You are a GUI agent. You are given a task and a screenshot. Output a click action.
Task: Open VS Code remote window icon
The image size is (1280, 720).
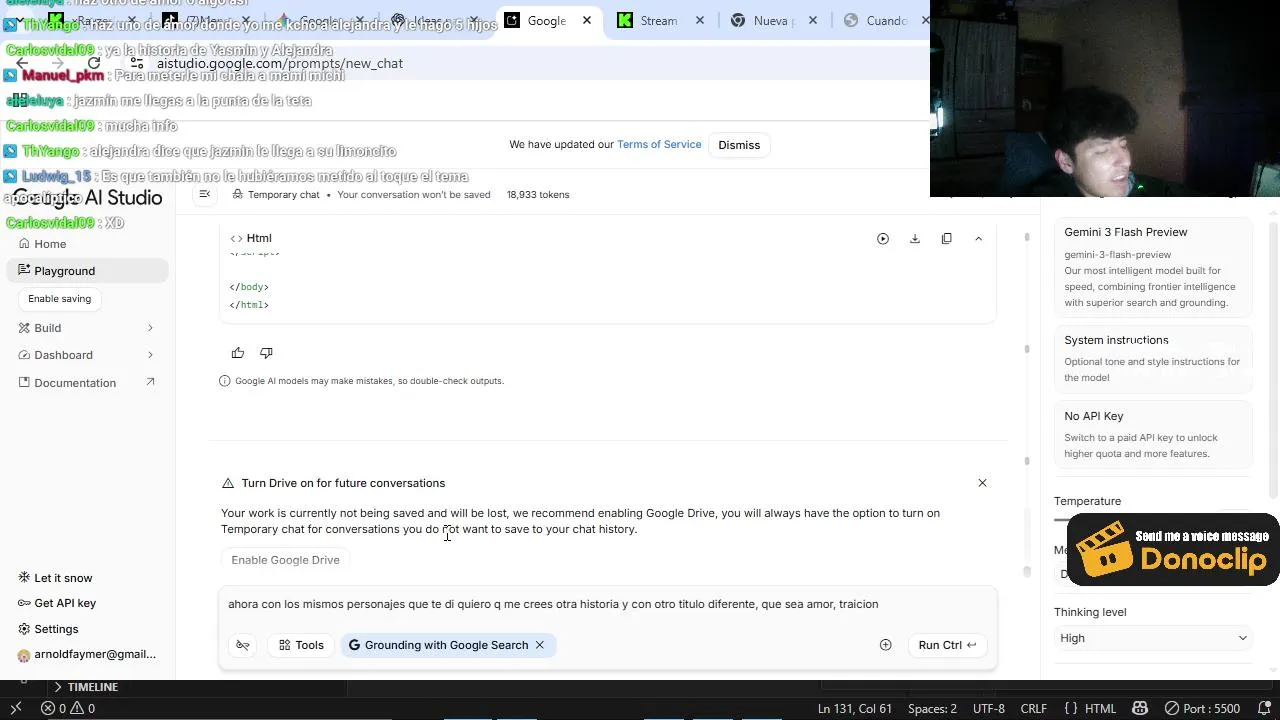(15, 708)
